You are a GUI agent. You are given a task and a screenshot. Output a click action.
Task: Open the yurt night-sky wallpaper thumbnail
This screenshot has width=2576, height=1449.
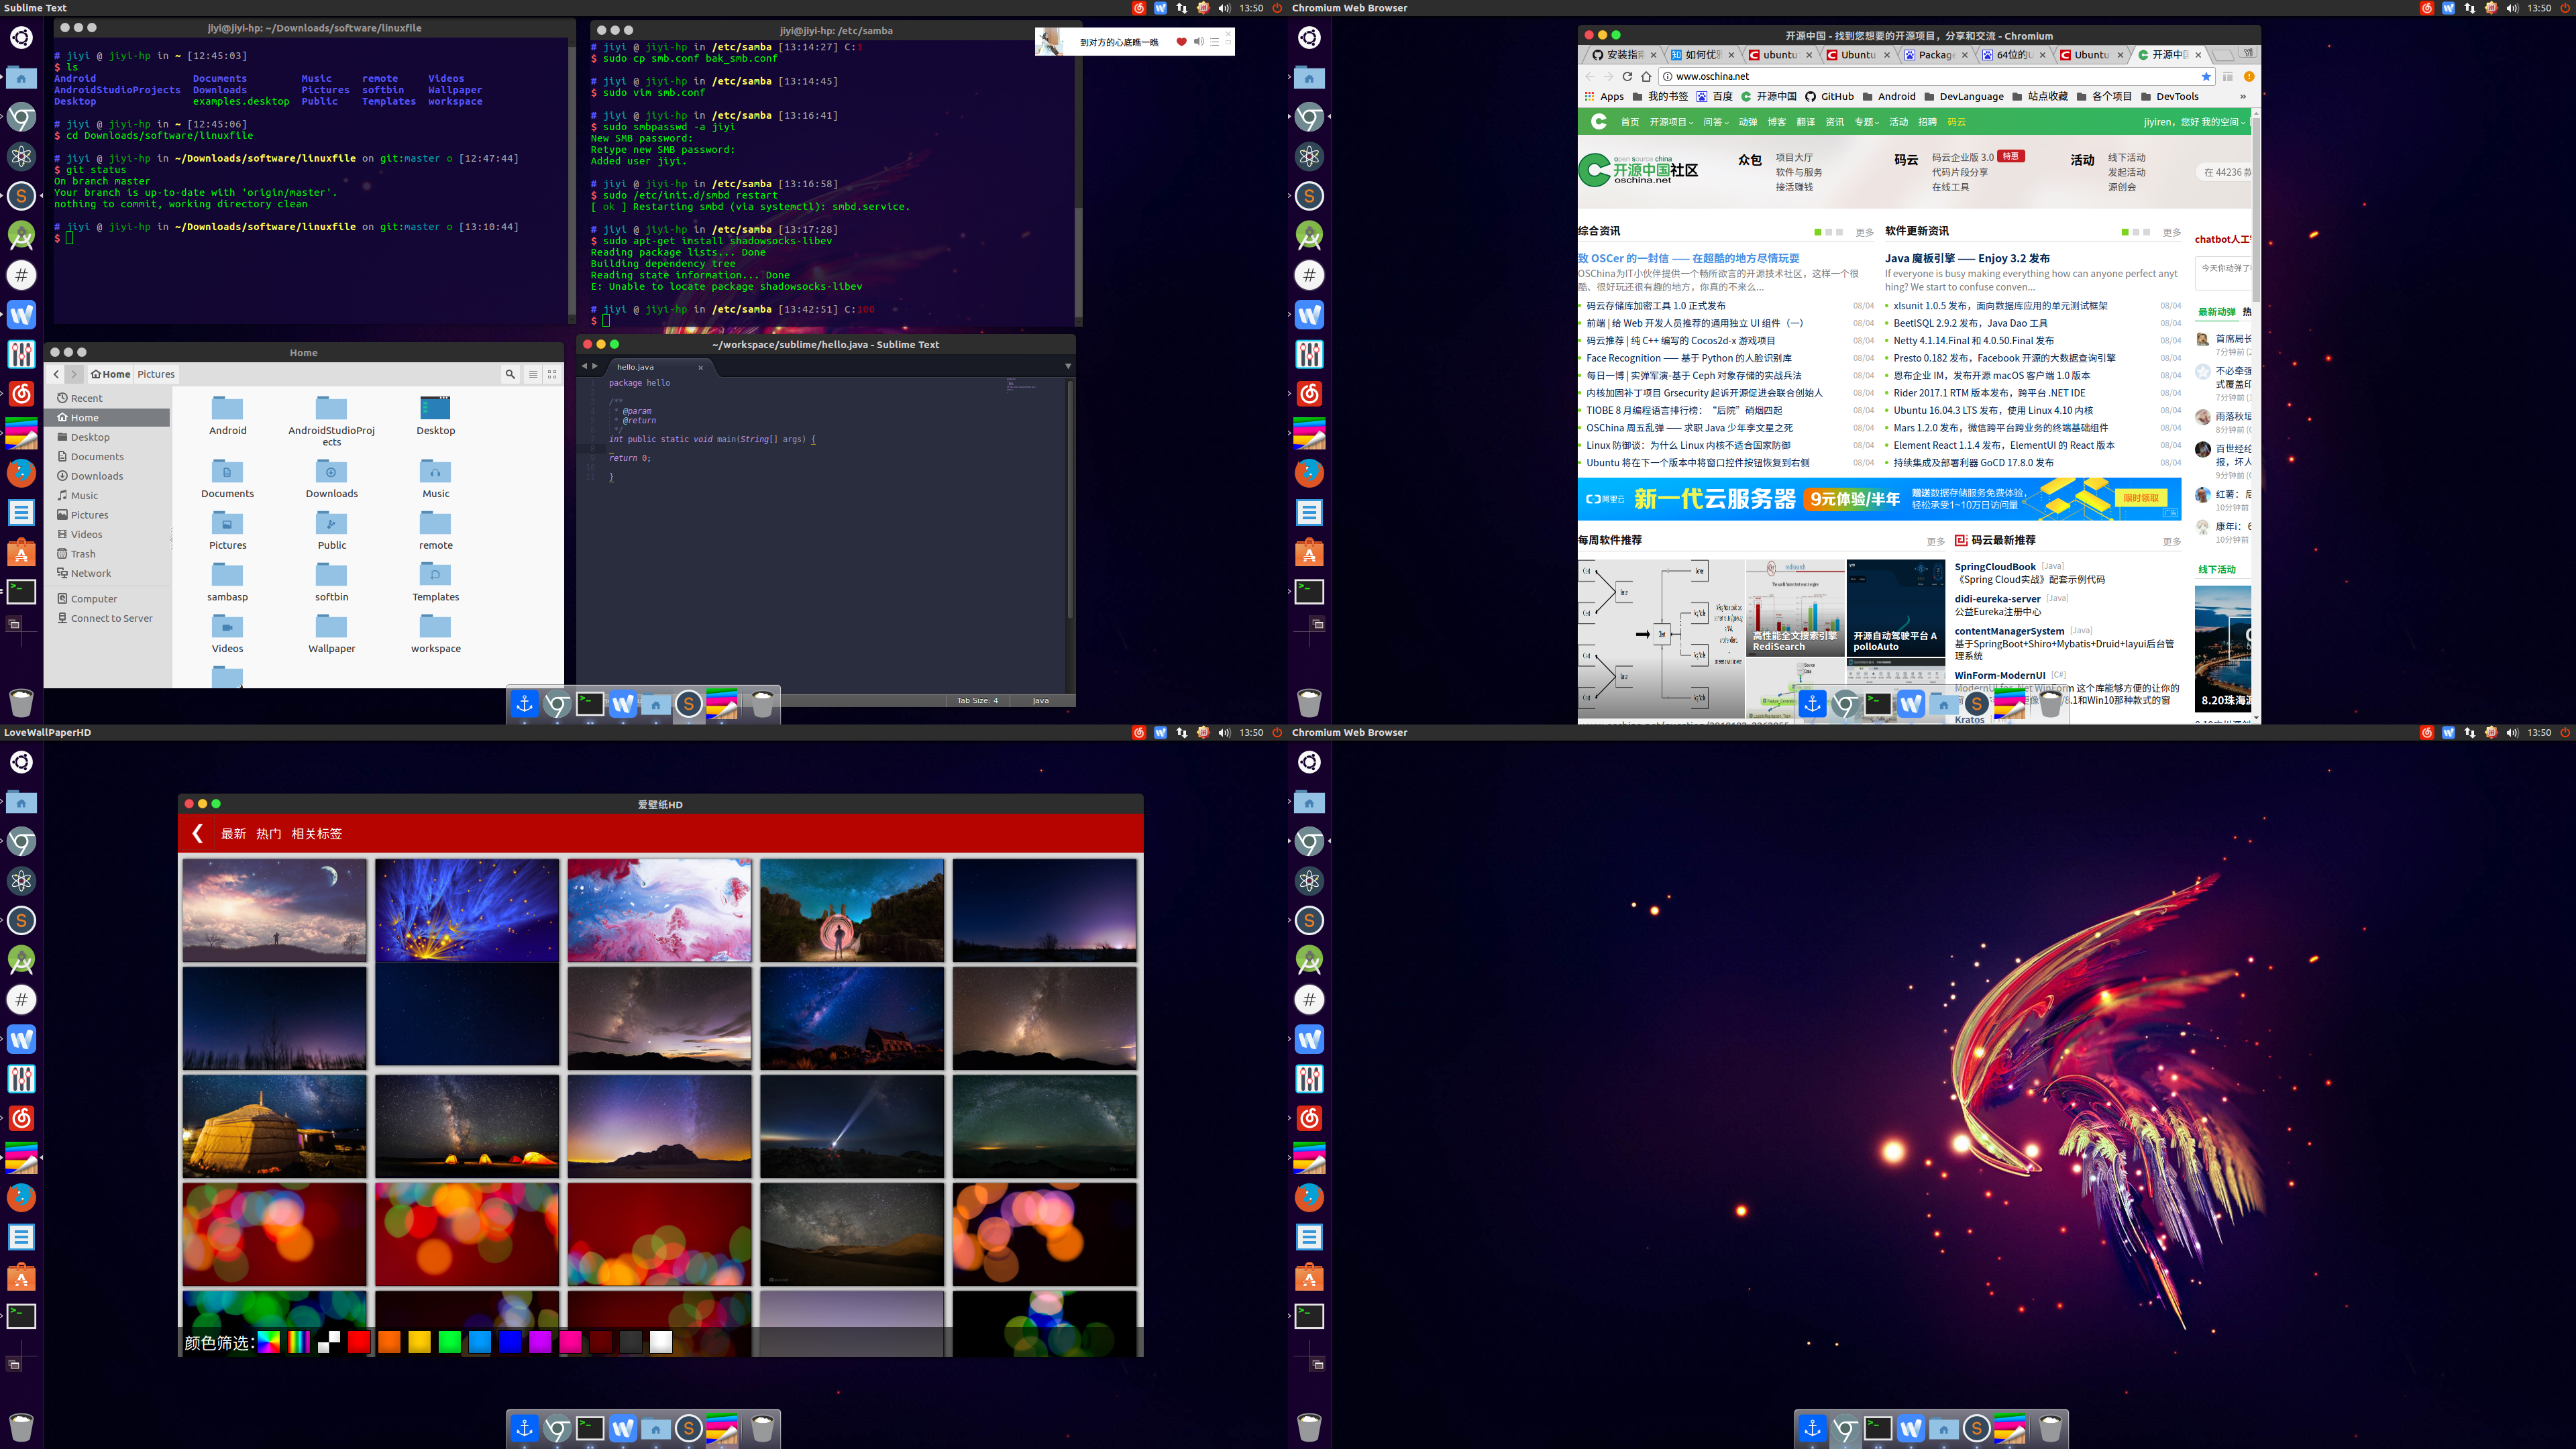click(274, 1126)
